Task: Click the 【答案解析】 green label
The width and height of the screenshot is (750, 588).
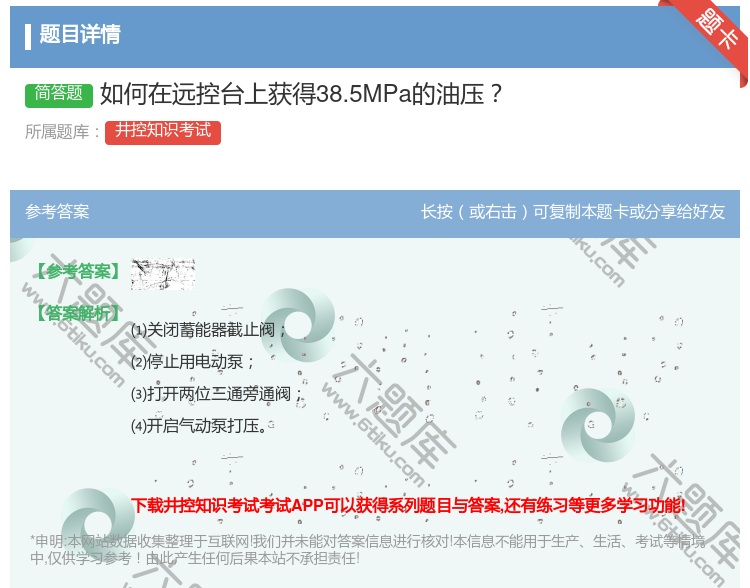Action: tap(77, 313)
